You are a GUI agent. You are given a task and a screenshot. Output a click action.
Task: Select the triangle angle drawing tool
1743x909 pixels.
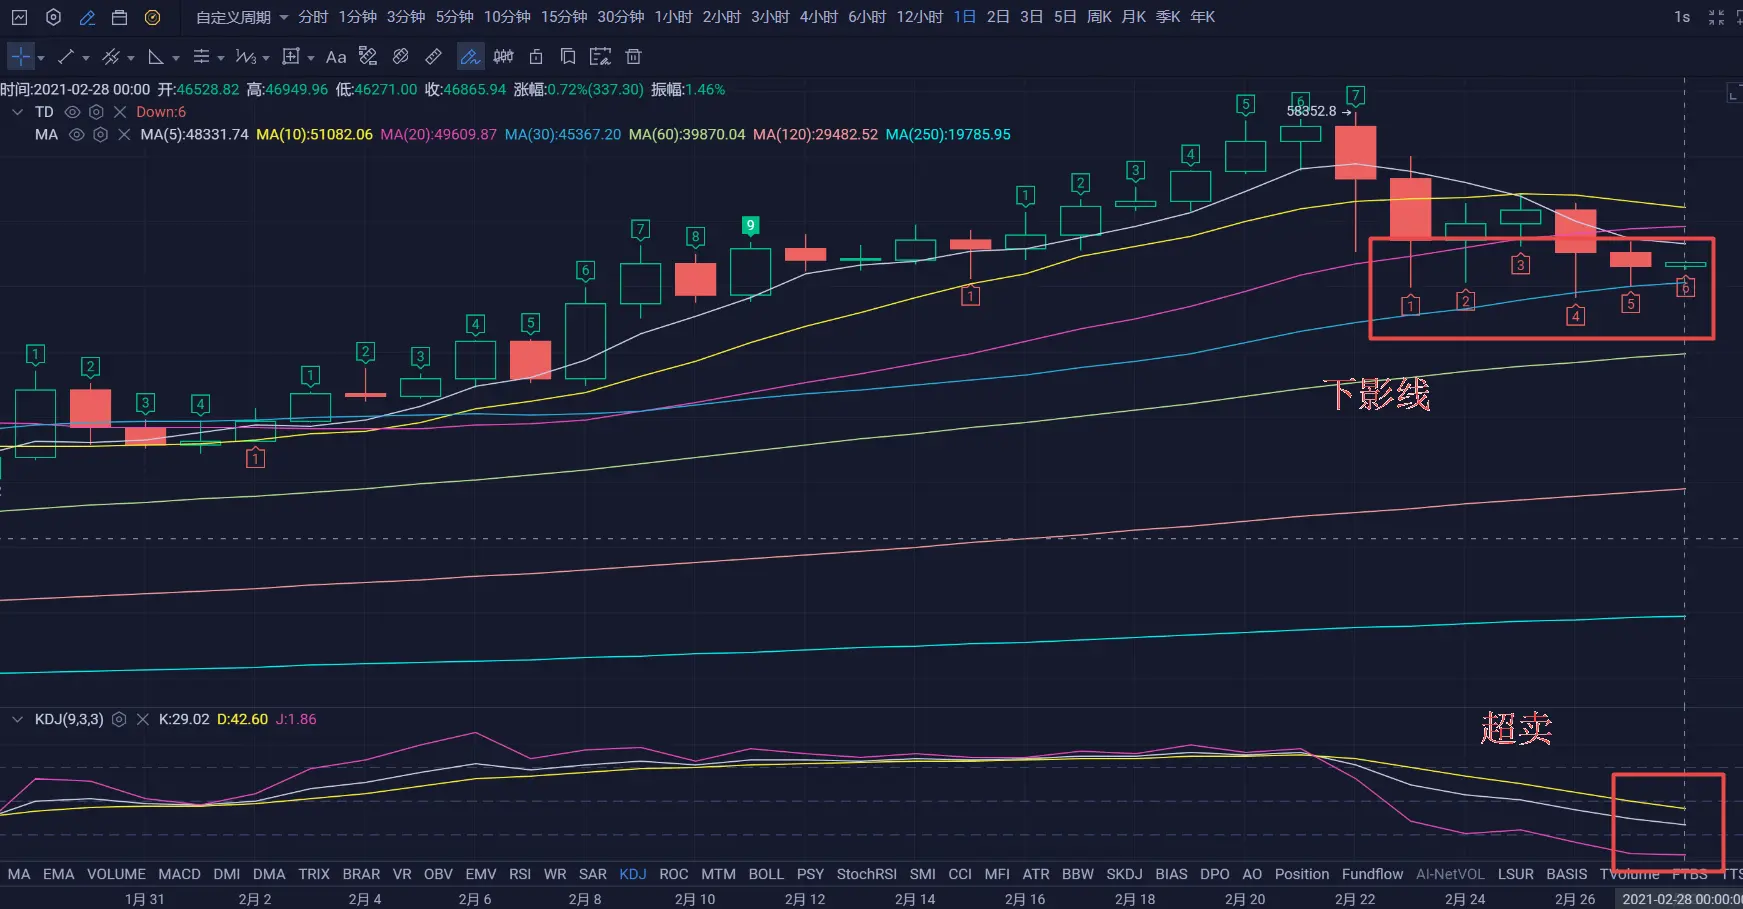point(156,57)
